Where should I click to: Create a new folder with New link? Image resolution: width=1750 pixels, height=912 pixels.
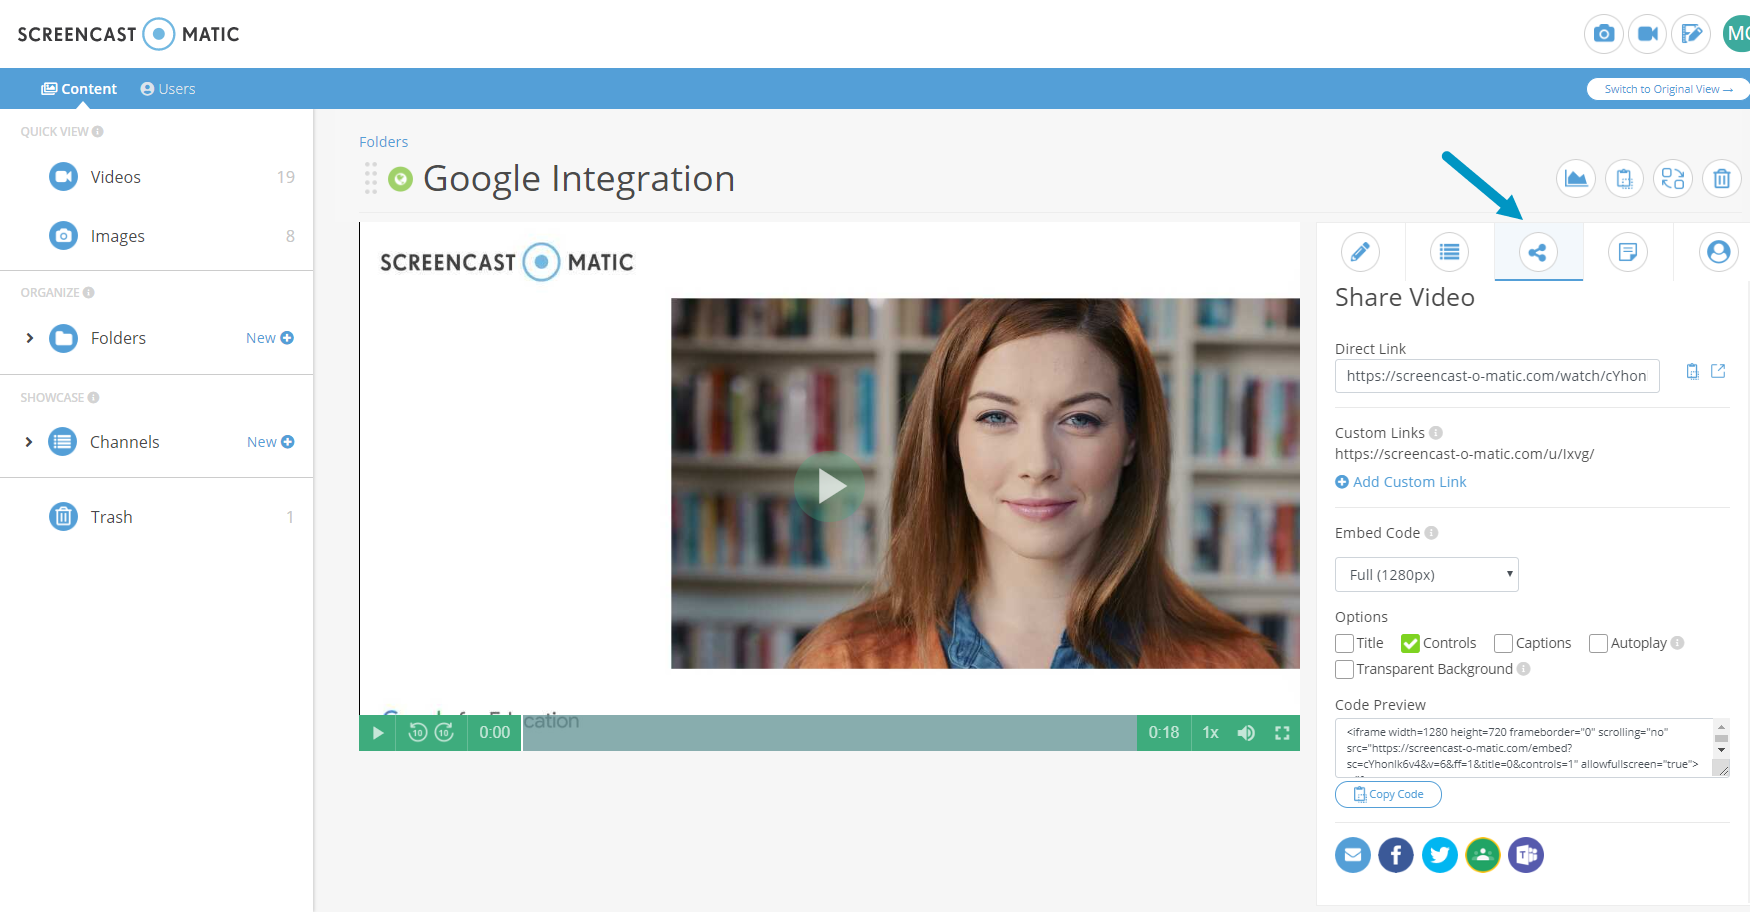coord(270,338)
